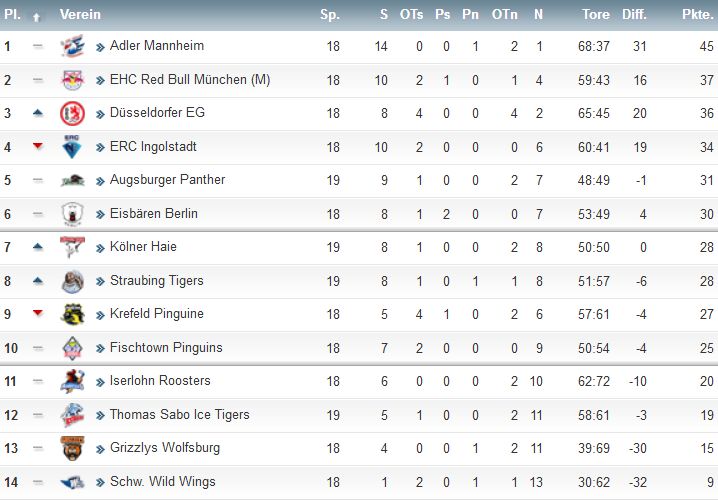Click the ERC Ingolstadt diamond logo
Image resolution: width=718 pixels, height=500 pixels.
click(72, 147)
